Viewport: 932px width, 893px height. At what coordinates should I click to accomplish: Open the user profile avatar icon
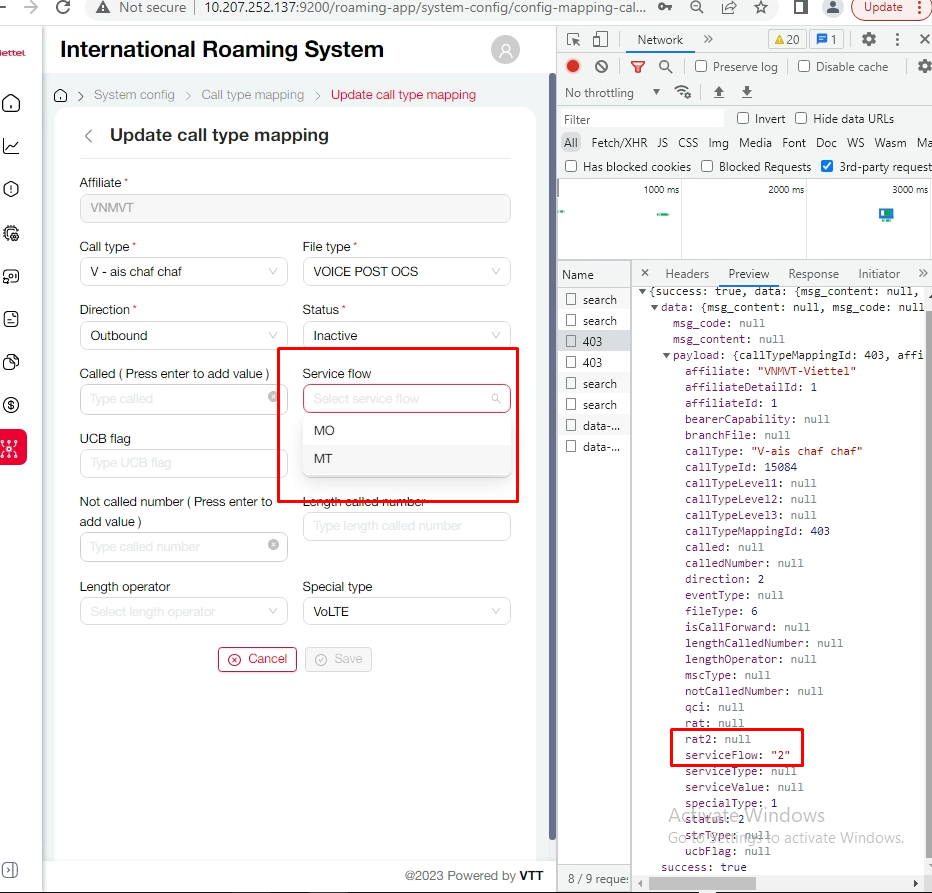click(x=506, y=50)
